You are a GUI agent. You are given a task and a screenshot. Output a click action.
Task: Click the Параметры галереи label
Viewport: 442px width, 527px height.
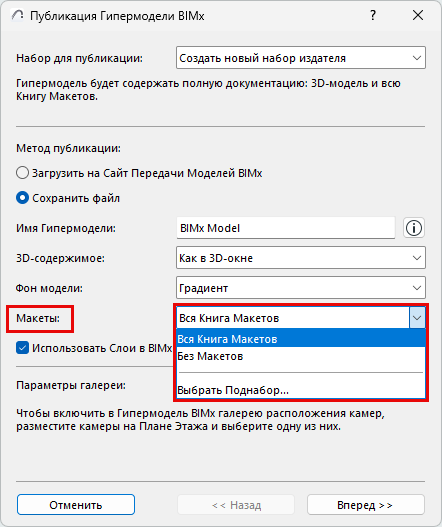[x=71, y=385]
